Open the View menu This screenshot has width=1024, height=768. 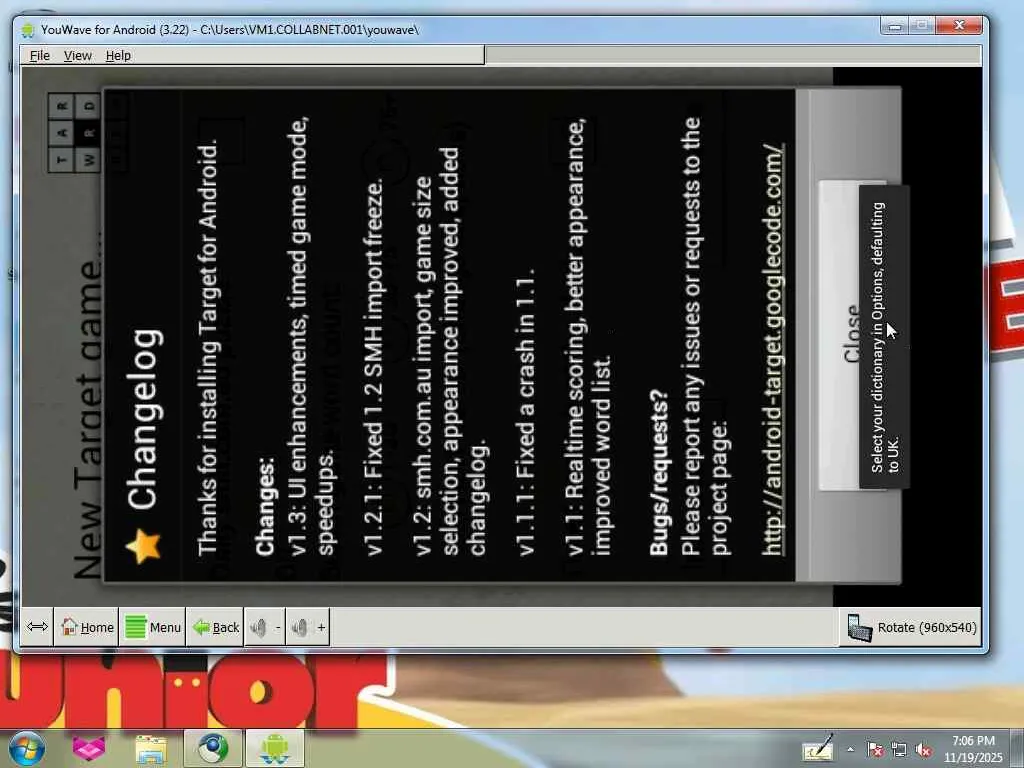[78, 56]
